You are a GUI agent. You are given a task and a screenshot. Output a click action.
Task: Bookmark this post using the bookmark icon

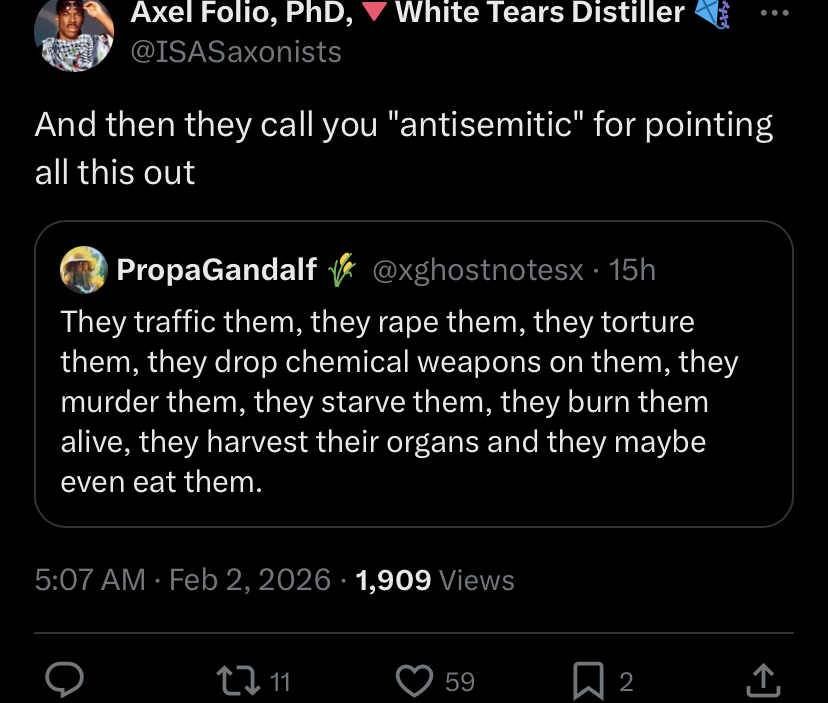click(x=587, y=681)
